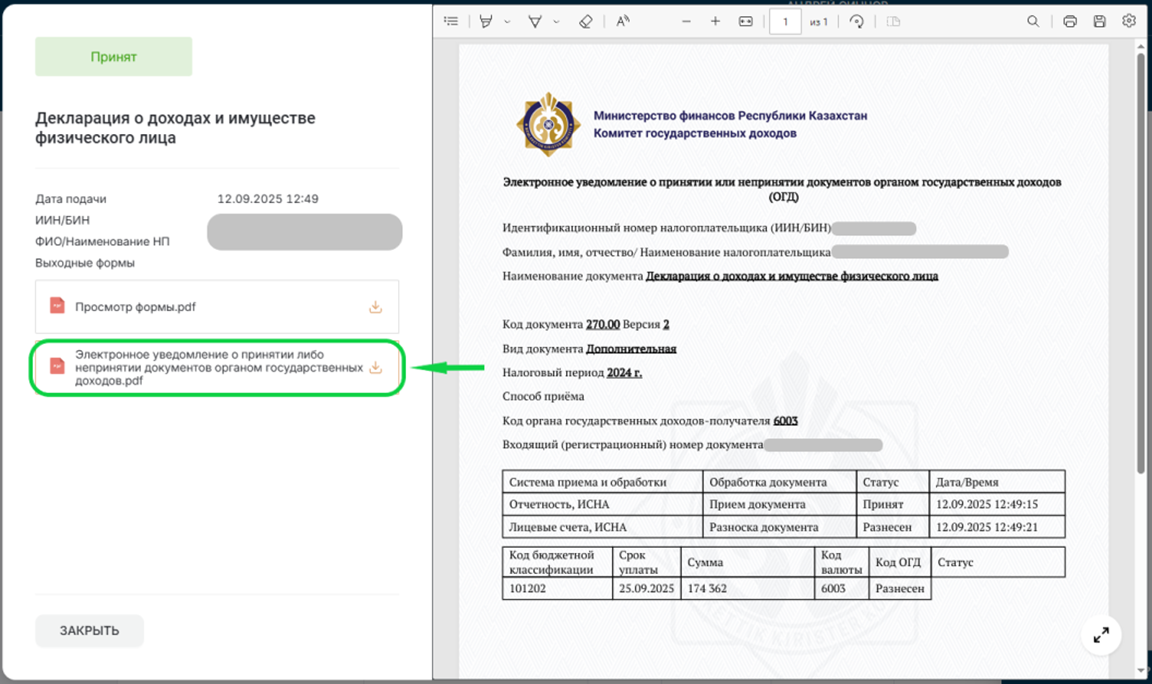
Task: Click the Принят status badge
Action: coord(114,57)
